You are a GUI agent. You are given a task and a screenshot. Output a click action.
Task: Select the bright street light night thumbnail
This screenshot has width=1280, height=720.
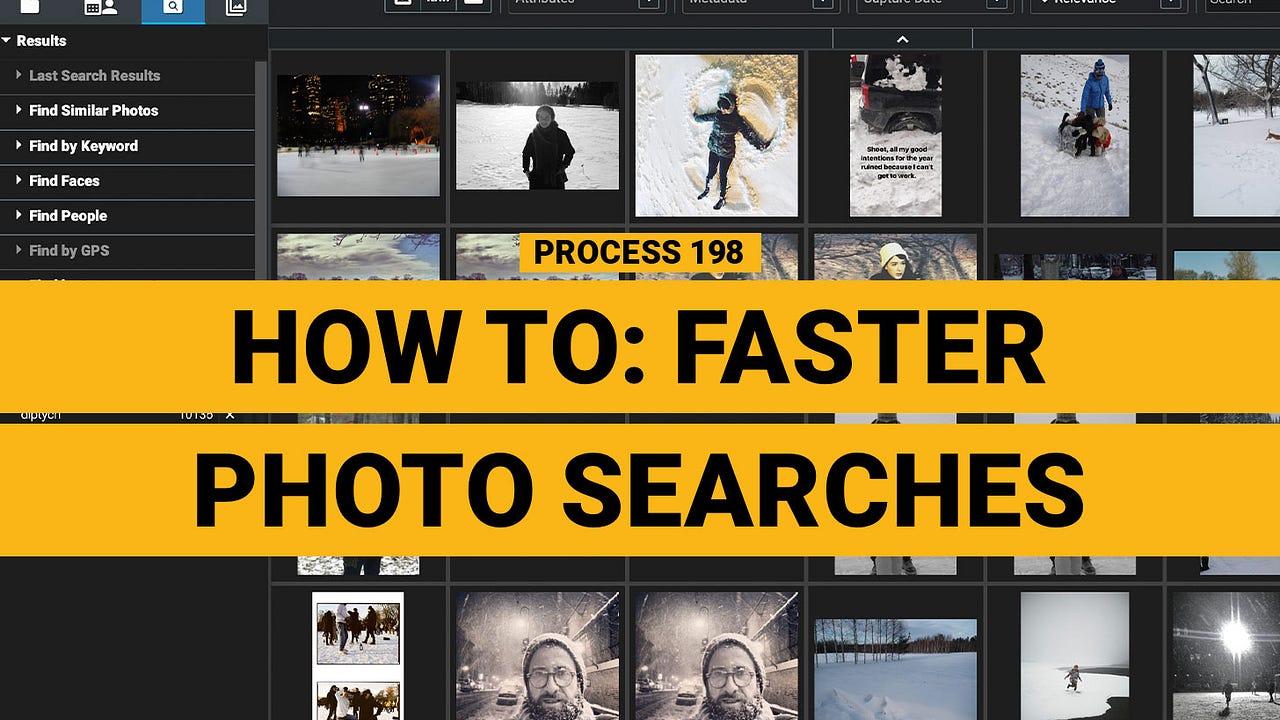coord(1226,656)
